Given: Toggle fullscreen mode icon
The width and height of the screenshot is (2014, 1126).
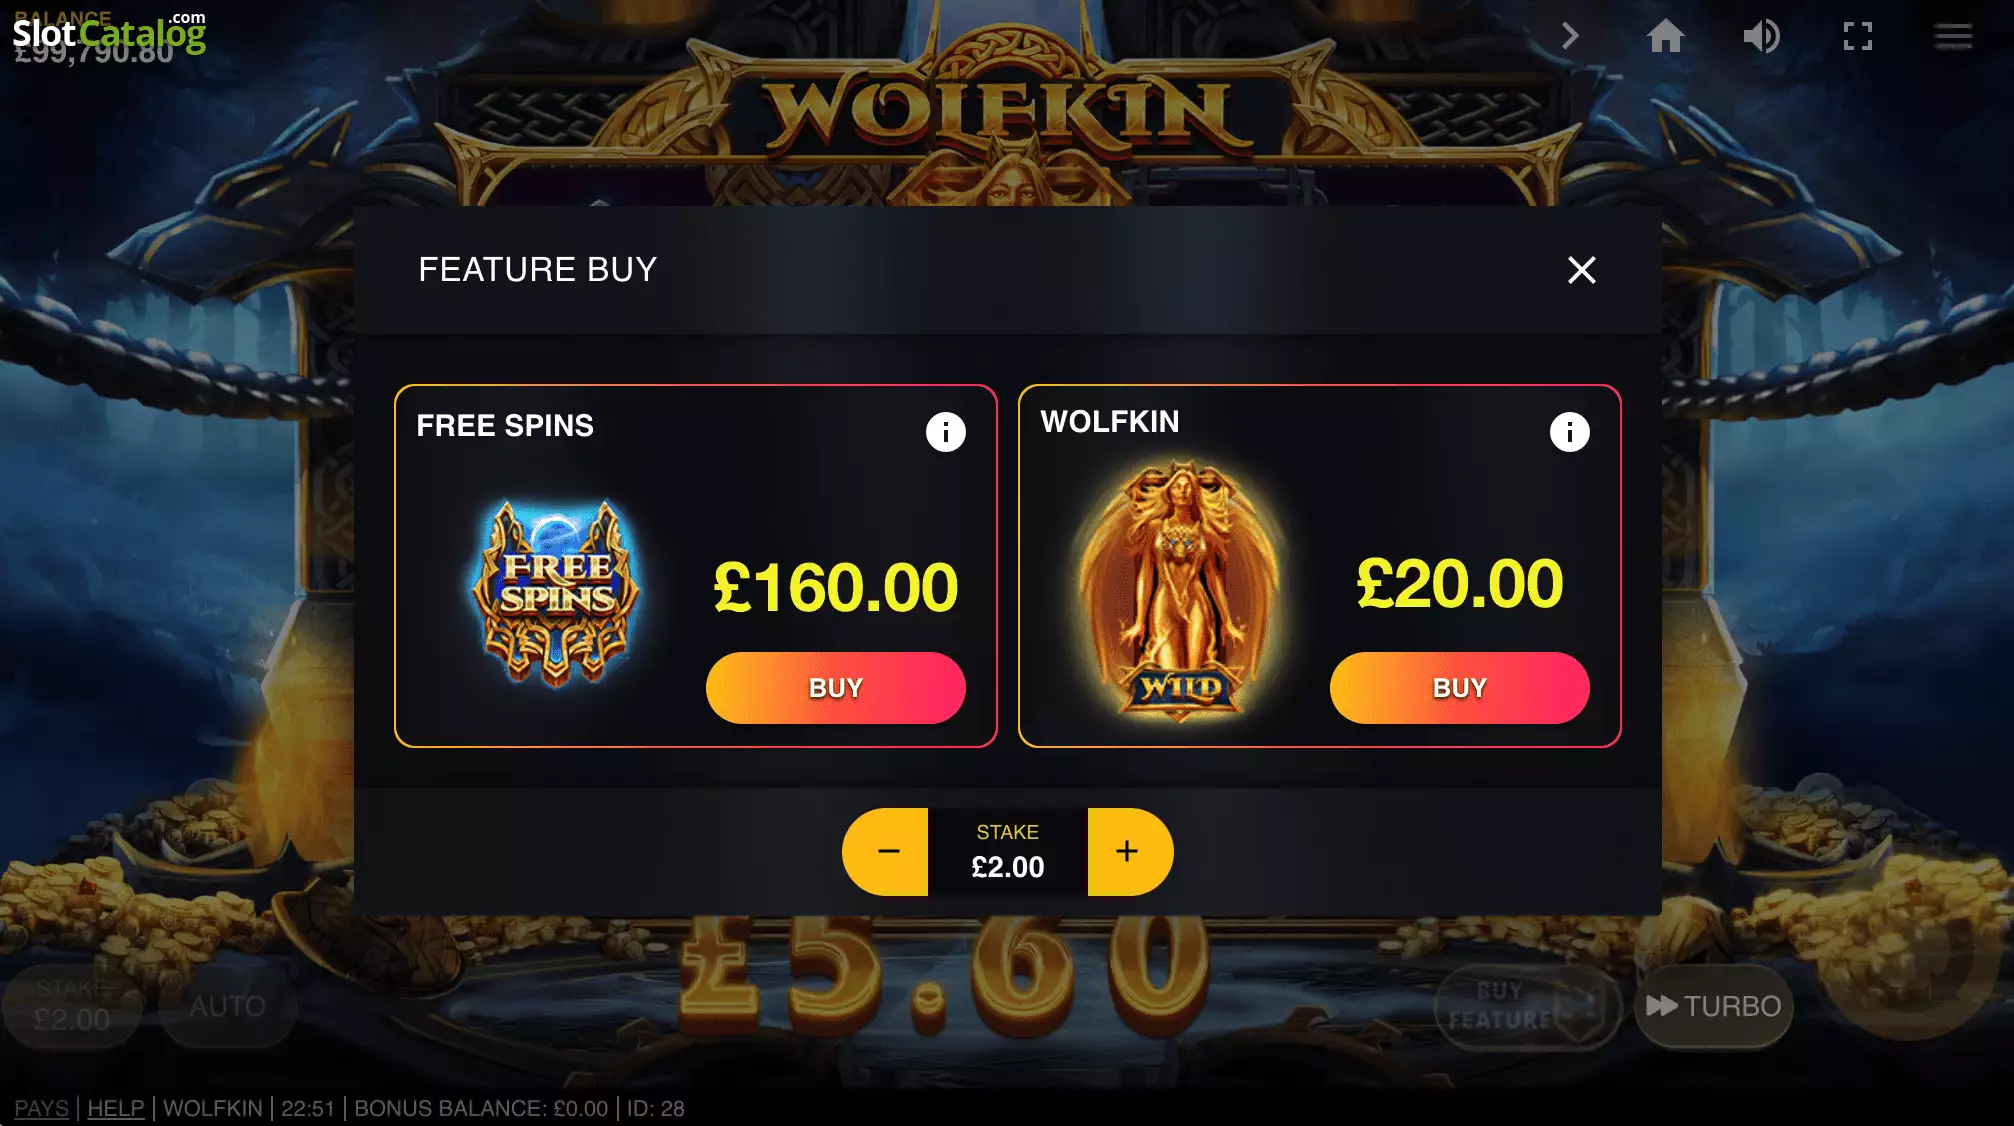Looking at the screenshot, I should coord(1858,36).
